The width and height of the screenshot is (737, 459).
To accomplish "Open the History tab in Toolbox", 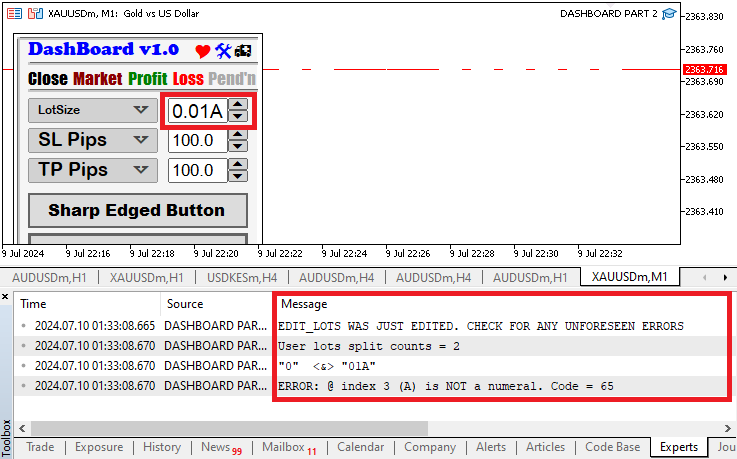I will pos(162,447).
